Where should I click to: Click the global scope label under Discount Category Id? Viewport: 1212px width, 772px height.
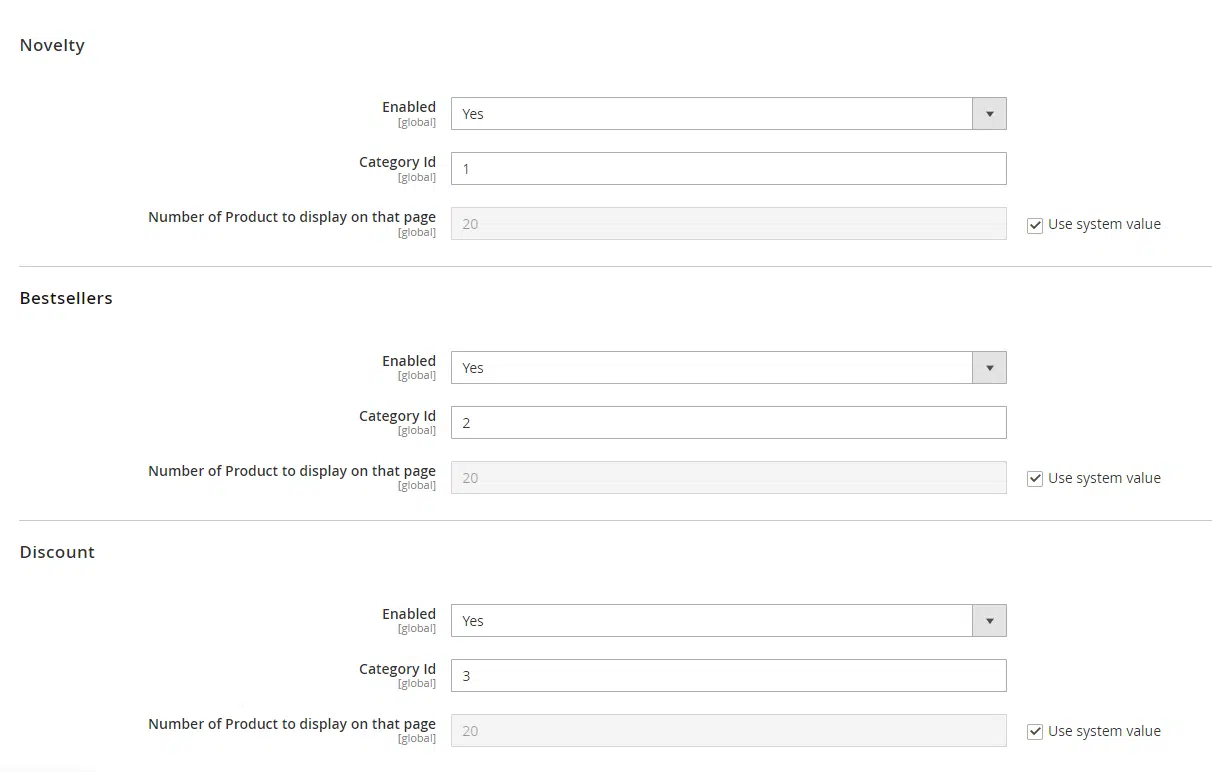417,683
